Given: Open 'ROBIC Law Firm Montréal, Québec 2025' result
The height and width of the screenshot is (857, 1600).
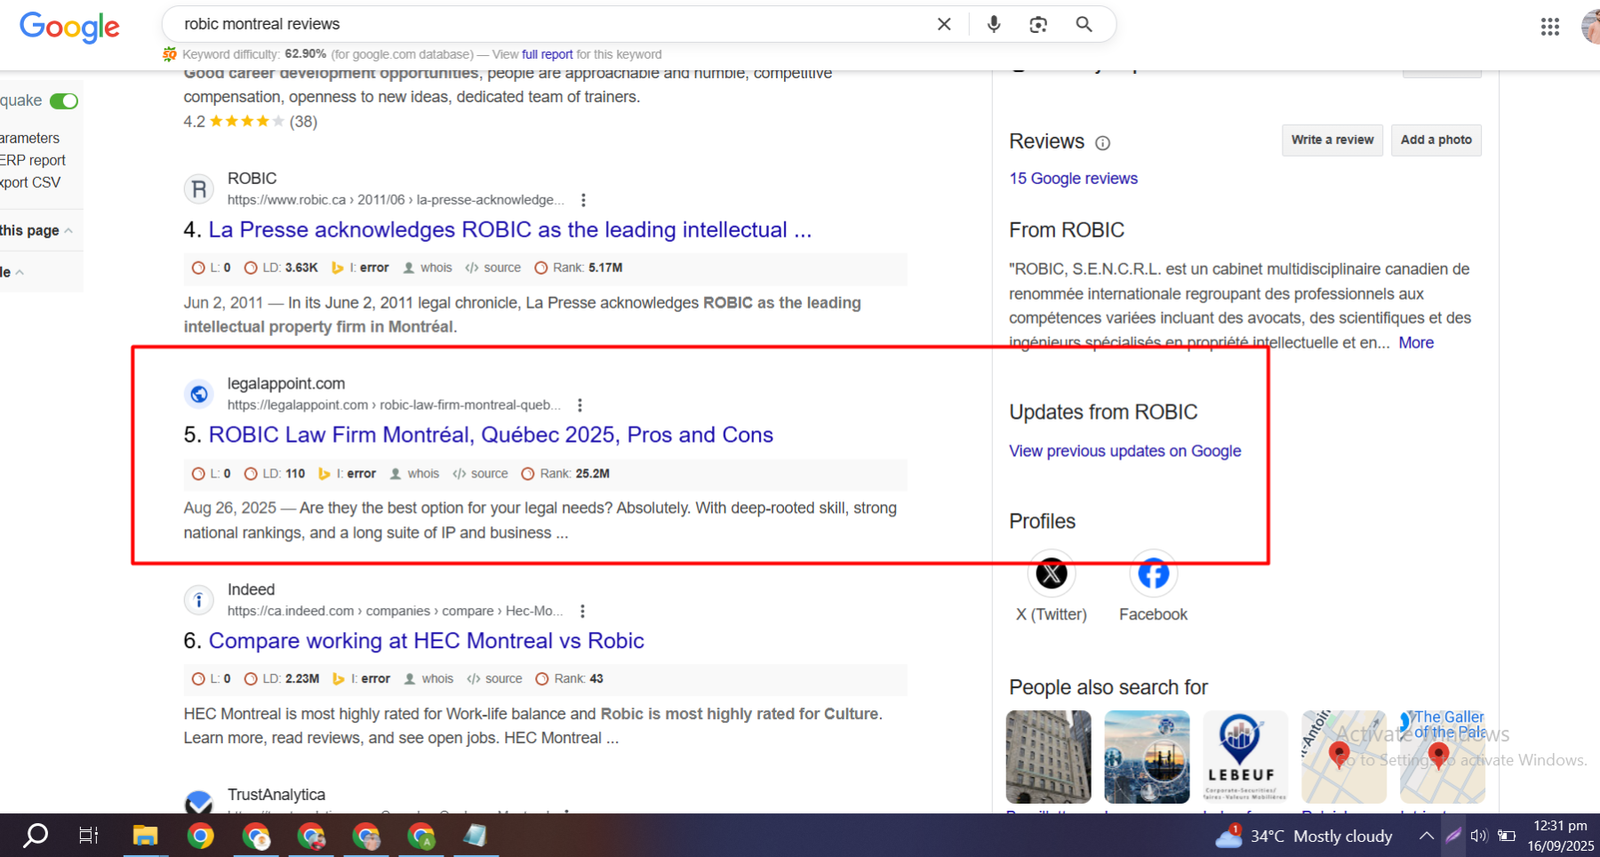Looking at the screenshot, I should pyautogui.click(x=490, y=435).
